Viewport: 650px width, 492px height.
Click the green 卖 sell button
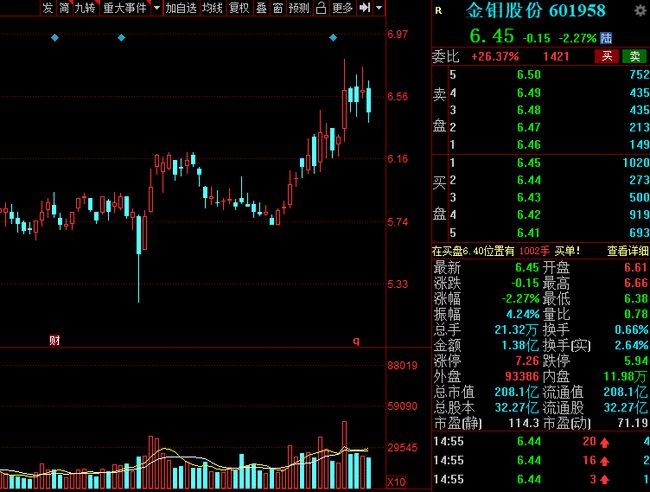click(x=635, y=56)
